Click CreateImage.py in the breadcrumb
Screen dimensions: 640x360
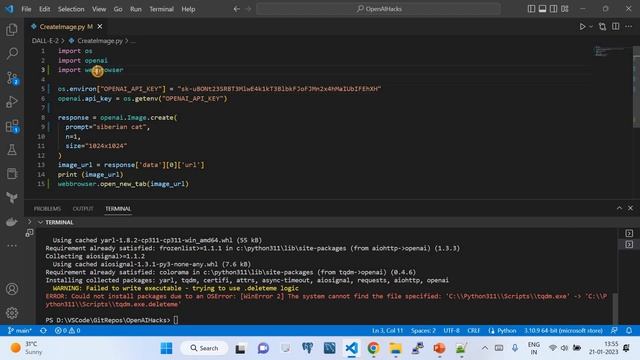click(x=100, y=41)
